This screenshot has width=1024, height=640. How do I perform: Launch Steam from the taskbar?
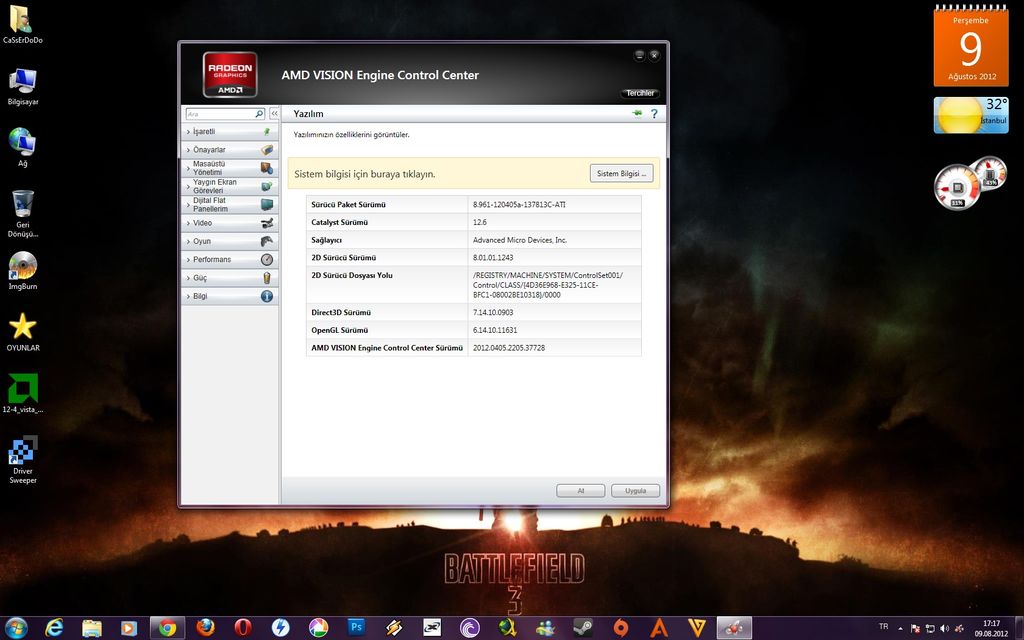click(583, 628)
